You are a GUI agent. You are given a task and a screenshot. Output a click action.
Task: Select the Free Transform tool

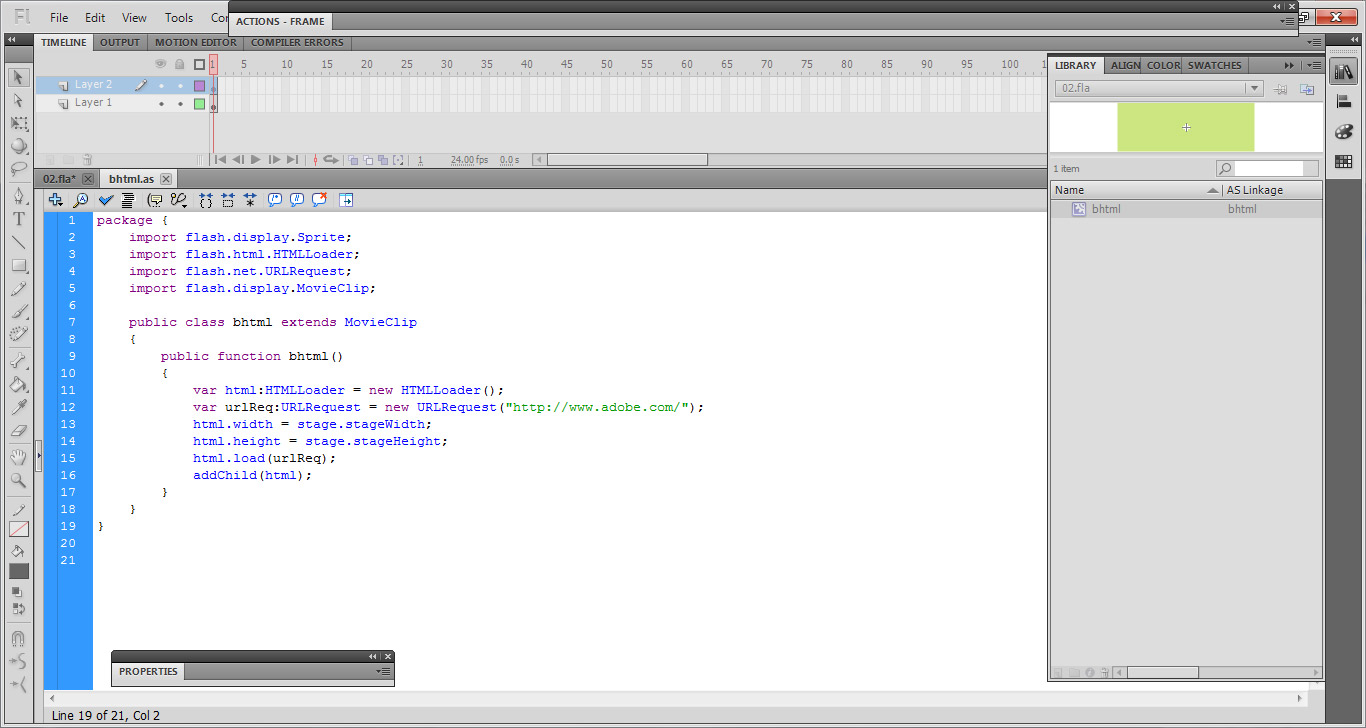pos(18,123)
